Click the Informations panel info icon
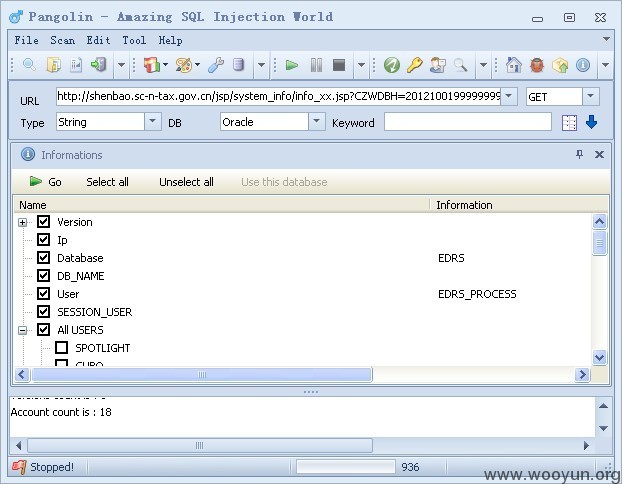Viewport: 622px width, 484px height. pos(28,154)
